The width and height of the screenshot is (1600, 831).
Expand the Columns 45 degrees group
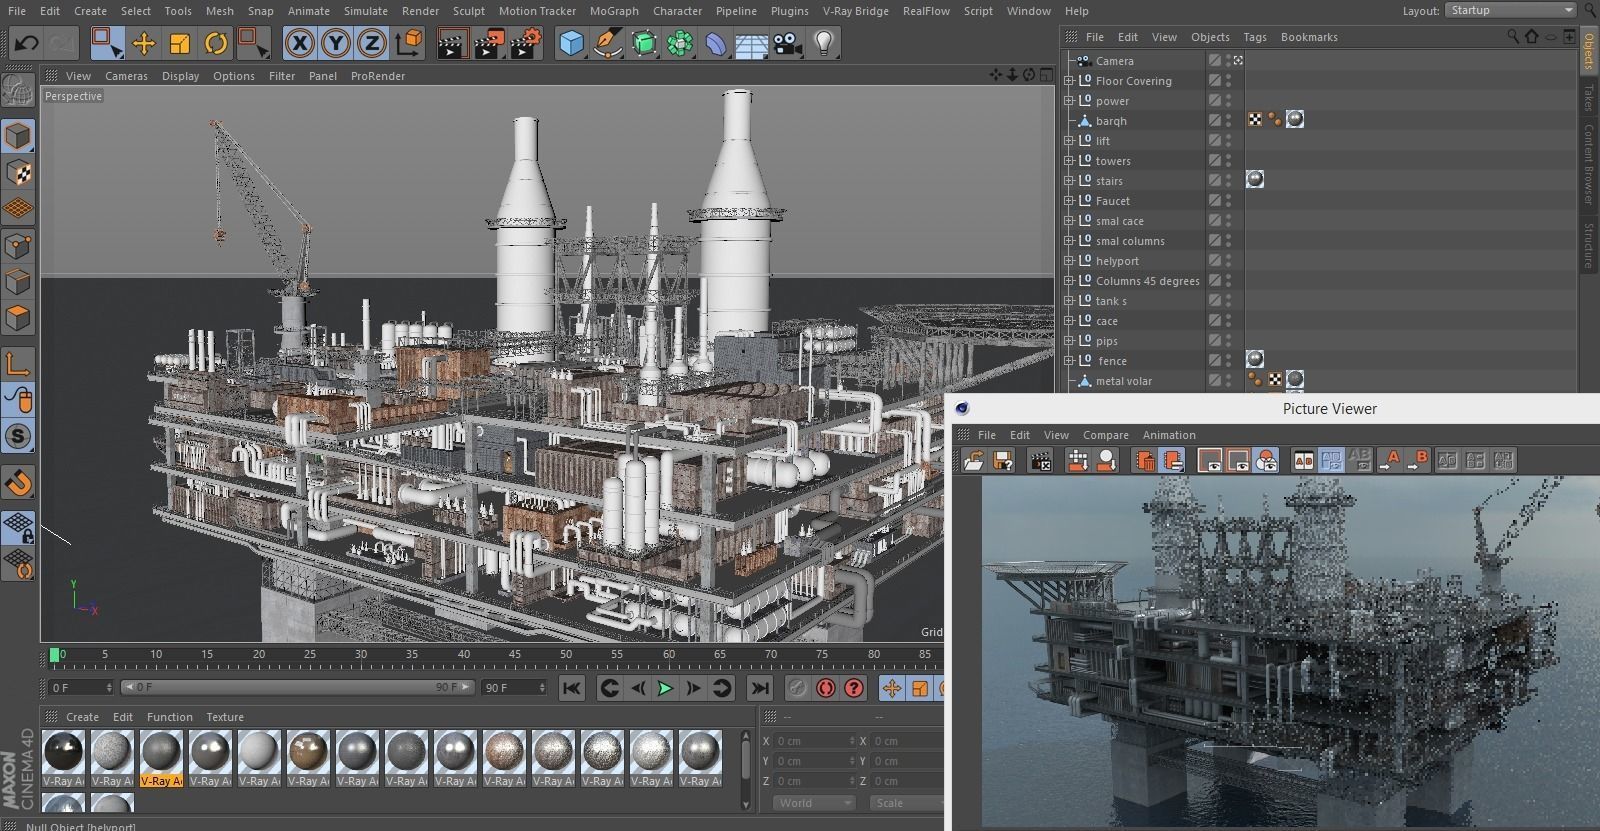(x=1068, y=281)
